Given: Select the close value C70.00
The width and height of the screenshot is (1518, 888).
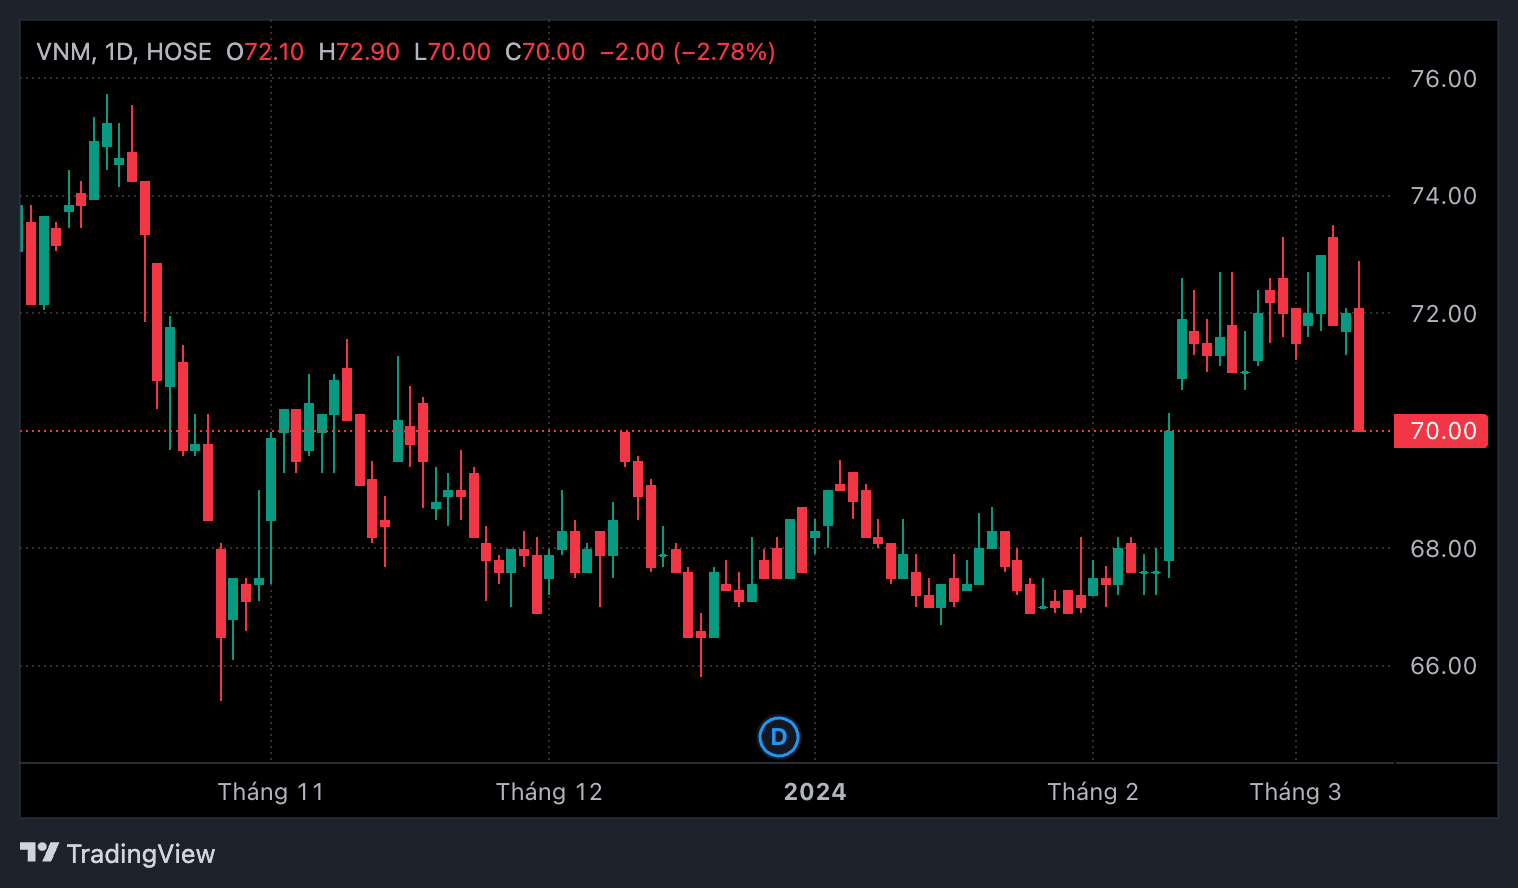Looking at the screenshot, I should coord(545,52).
